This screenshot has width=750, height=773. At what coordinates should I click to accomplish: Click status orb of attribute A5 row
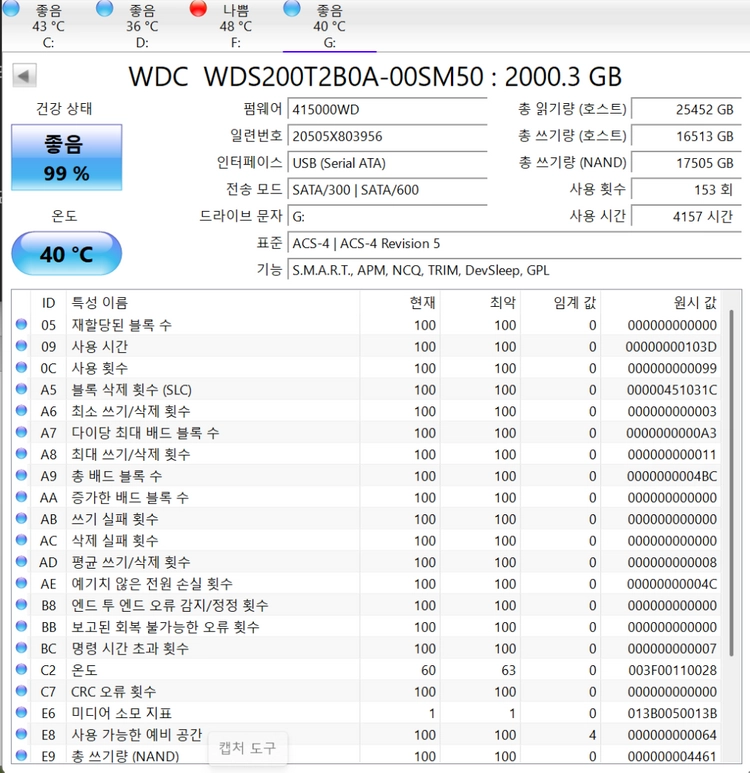tap(21, 388)
